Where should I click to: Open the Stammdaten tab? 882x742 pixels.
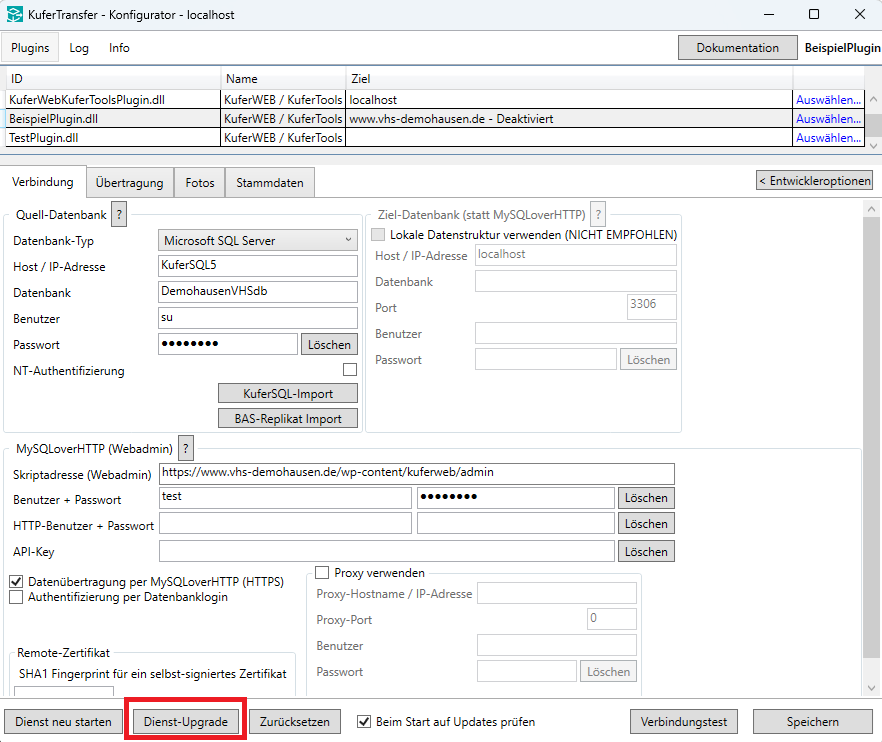point(269,183)
